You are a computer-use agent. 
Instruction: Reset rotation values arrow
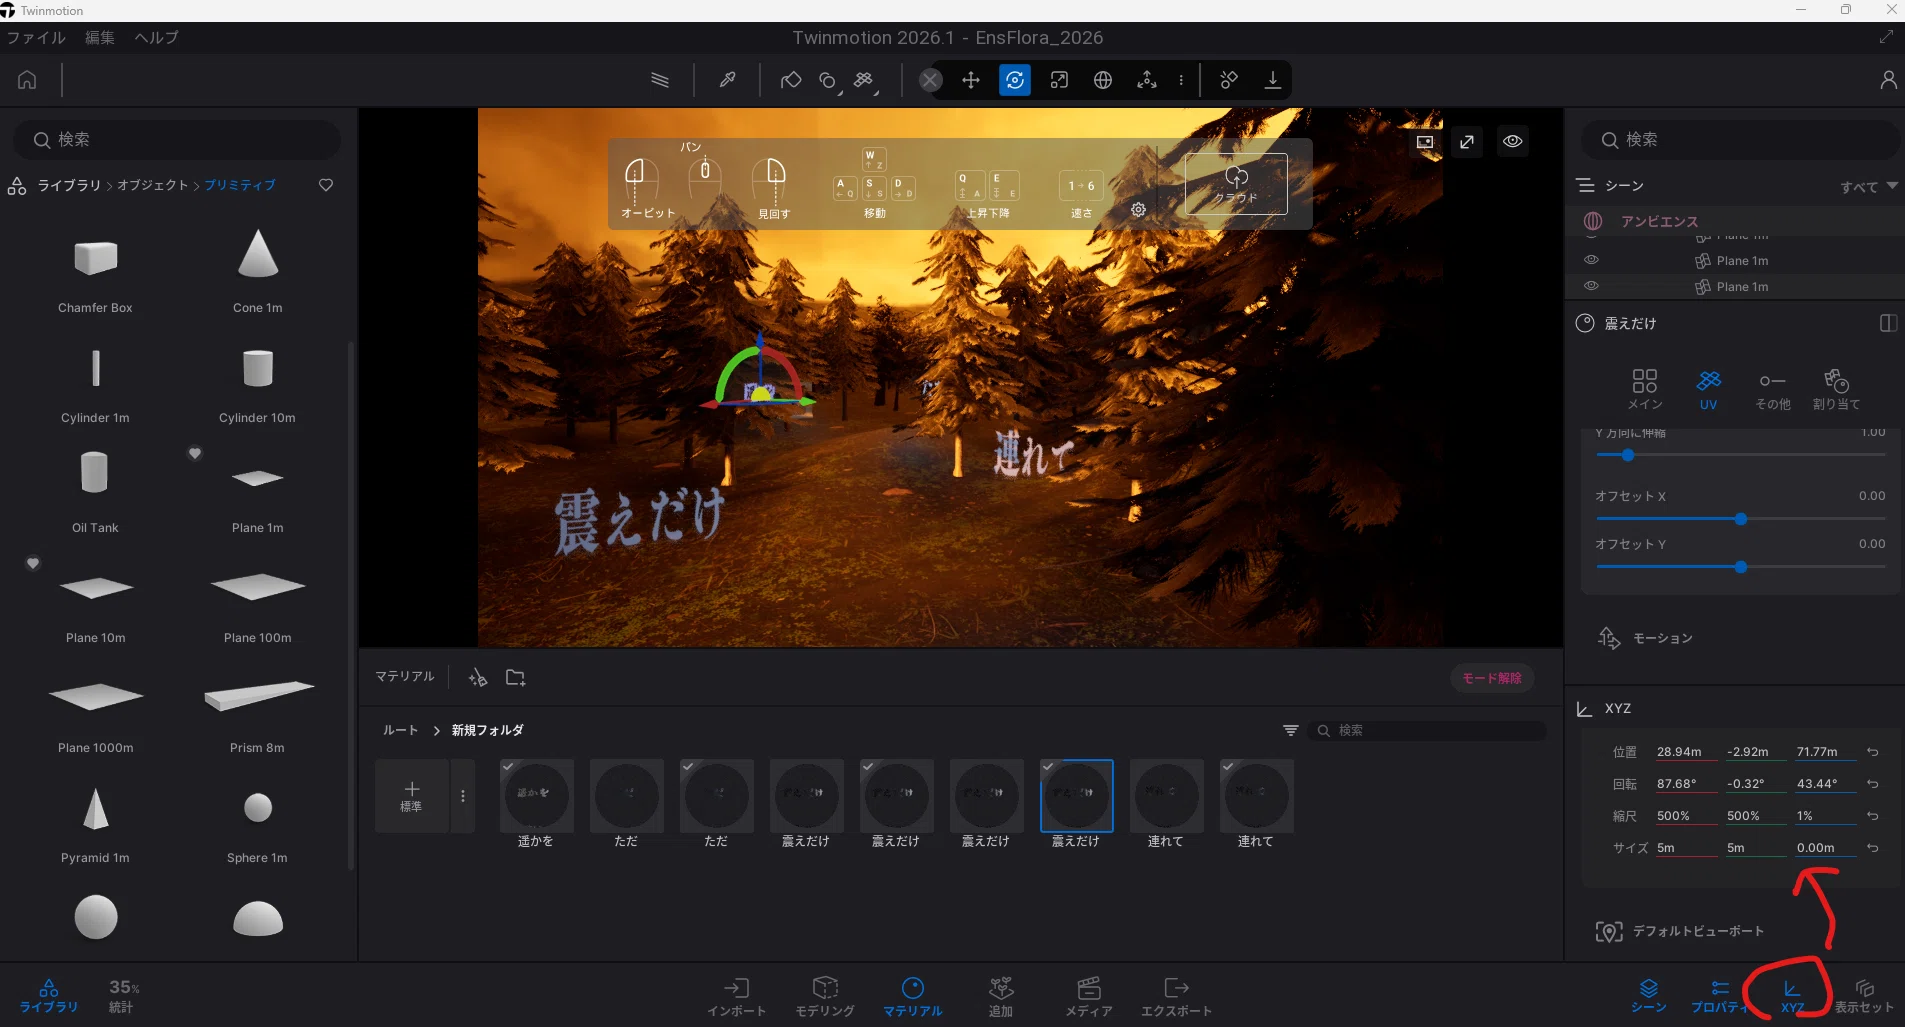pyautogui.click(x=1873, y=784)
